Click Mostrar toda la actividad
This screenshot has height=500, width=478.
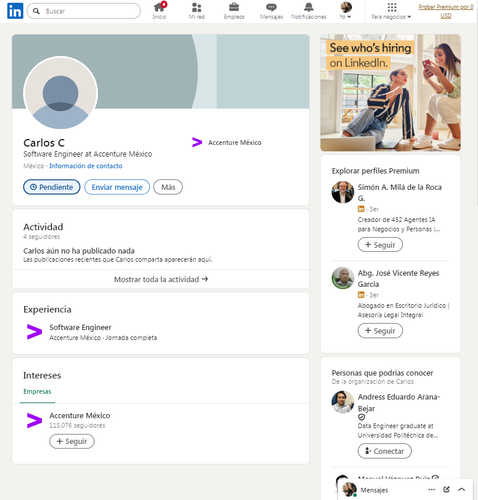coord(161,279)
